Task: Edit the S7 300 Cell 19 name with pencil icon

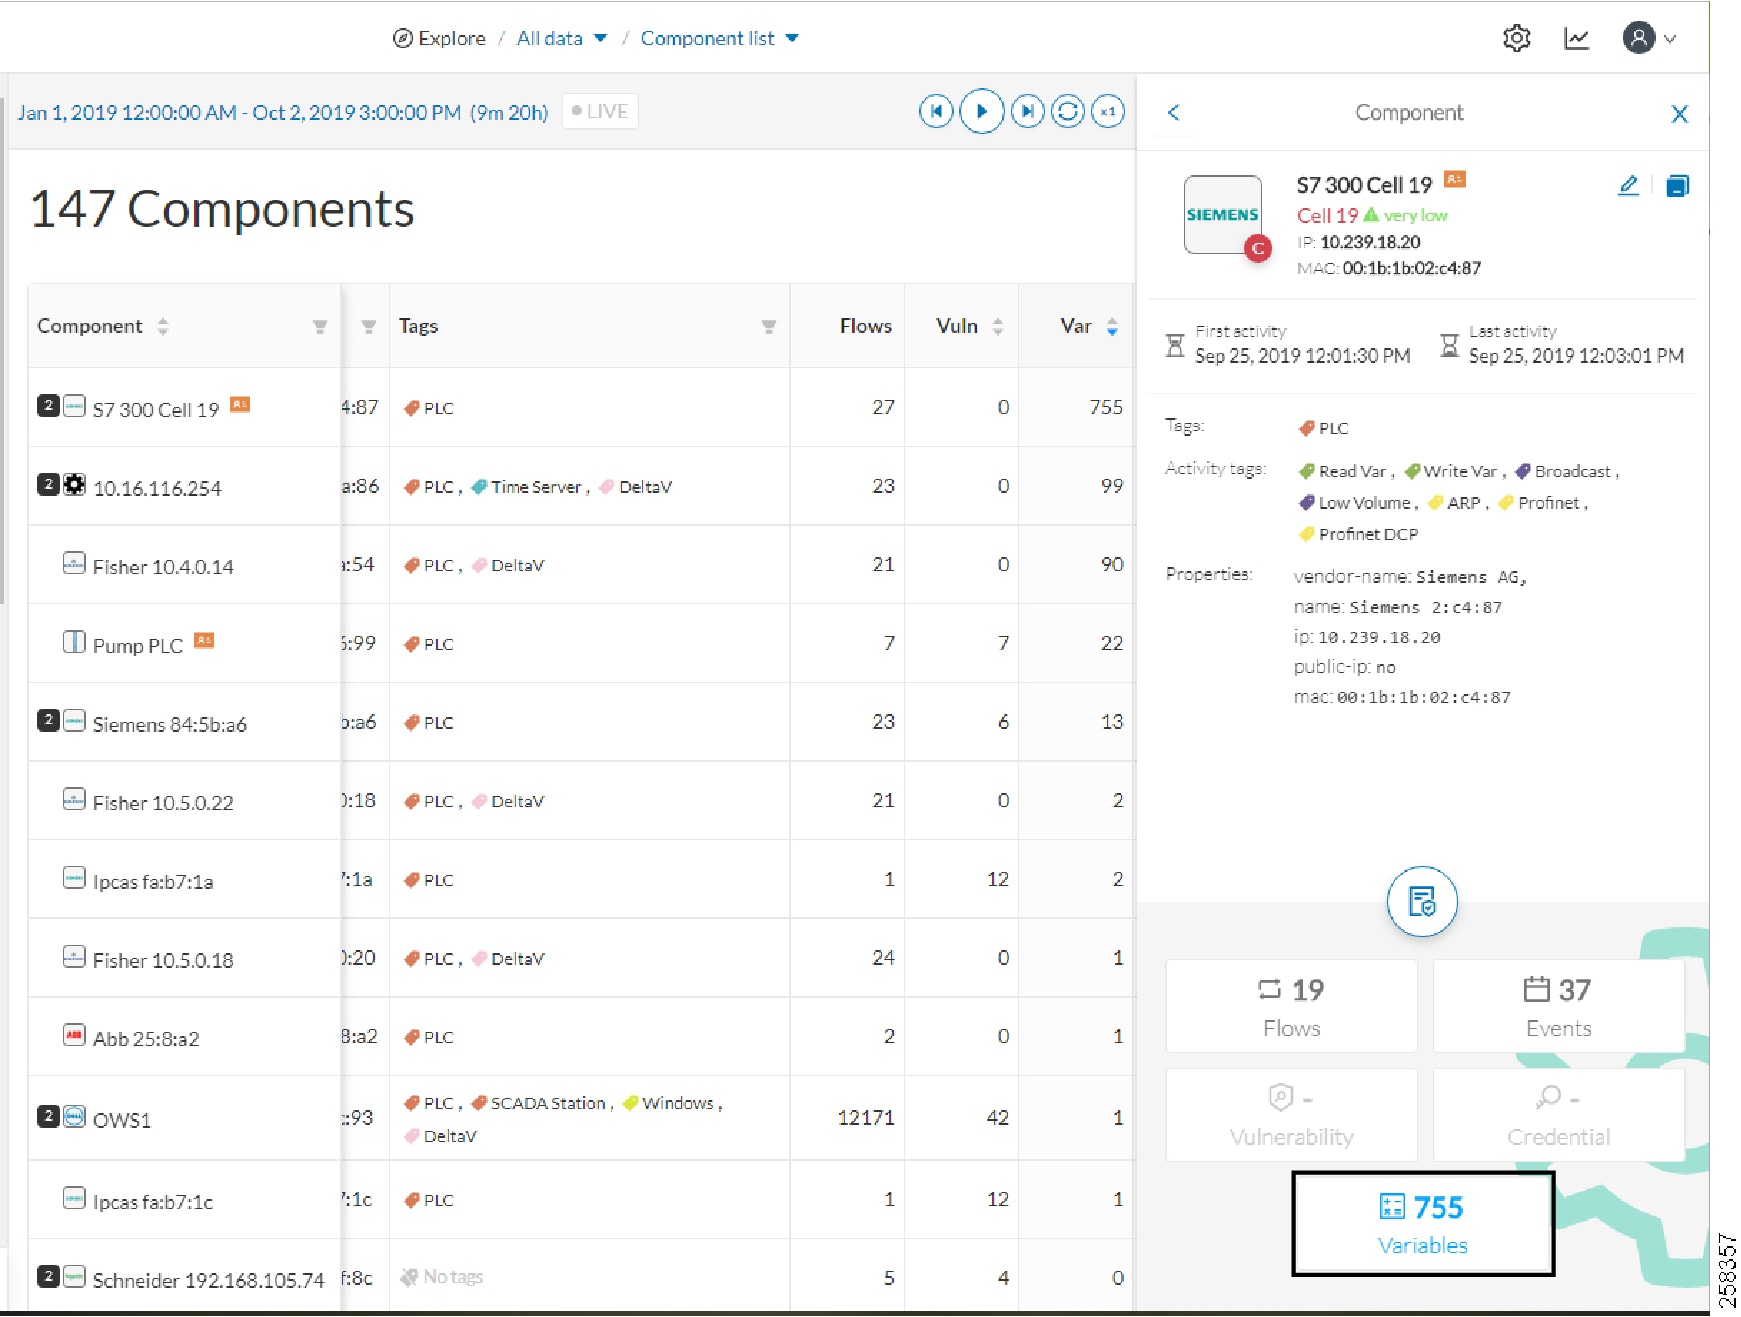Action: tap(1628, 185)
